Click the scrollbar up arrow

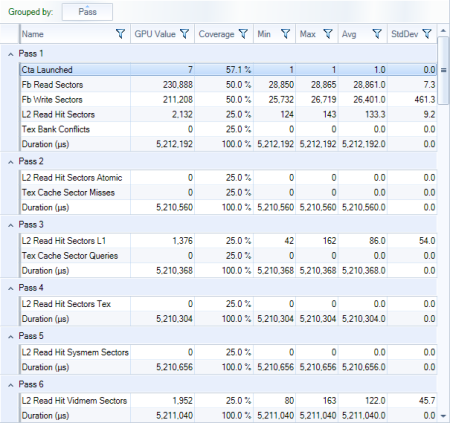443,30
